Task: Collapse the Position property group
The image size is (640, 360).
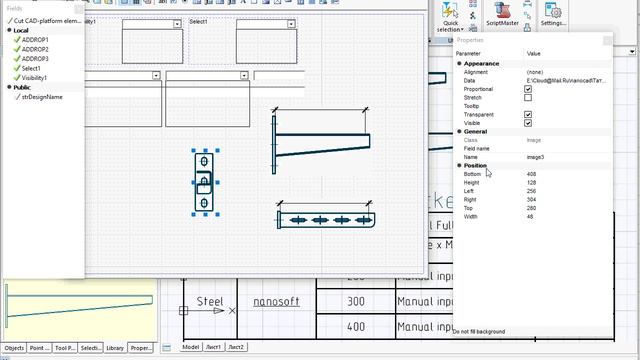Action: point(459,165)
